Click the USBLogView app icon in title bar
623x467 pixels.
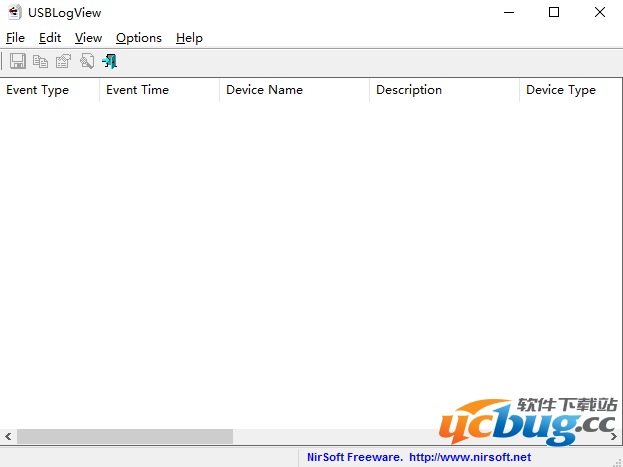pos(15,13)
